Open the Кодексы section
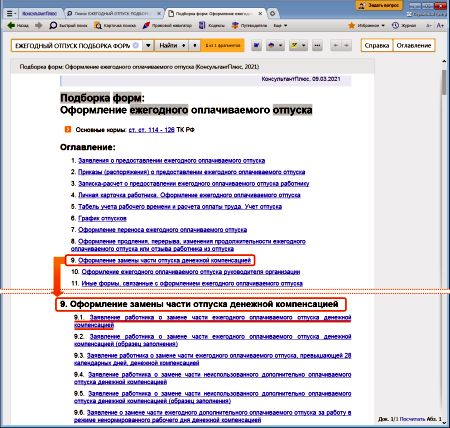Viewport: 450px width, 428px height. [212, 25]
